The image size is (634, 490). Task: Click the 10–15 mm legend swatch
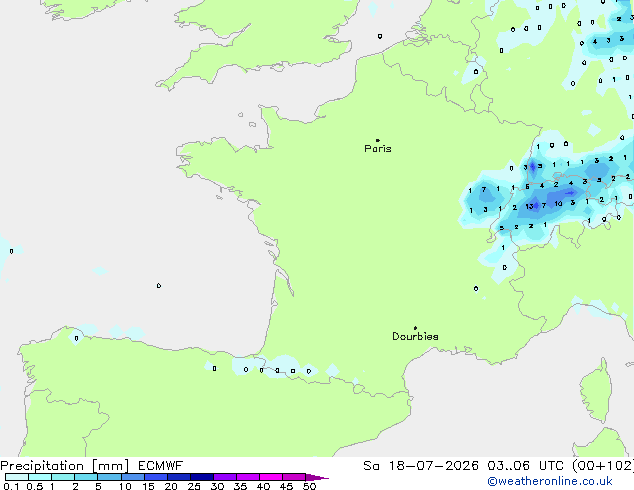point(132,477)
